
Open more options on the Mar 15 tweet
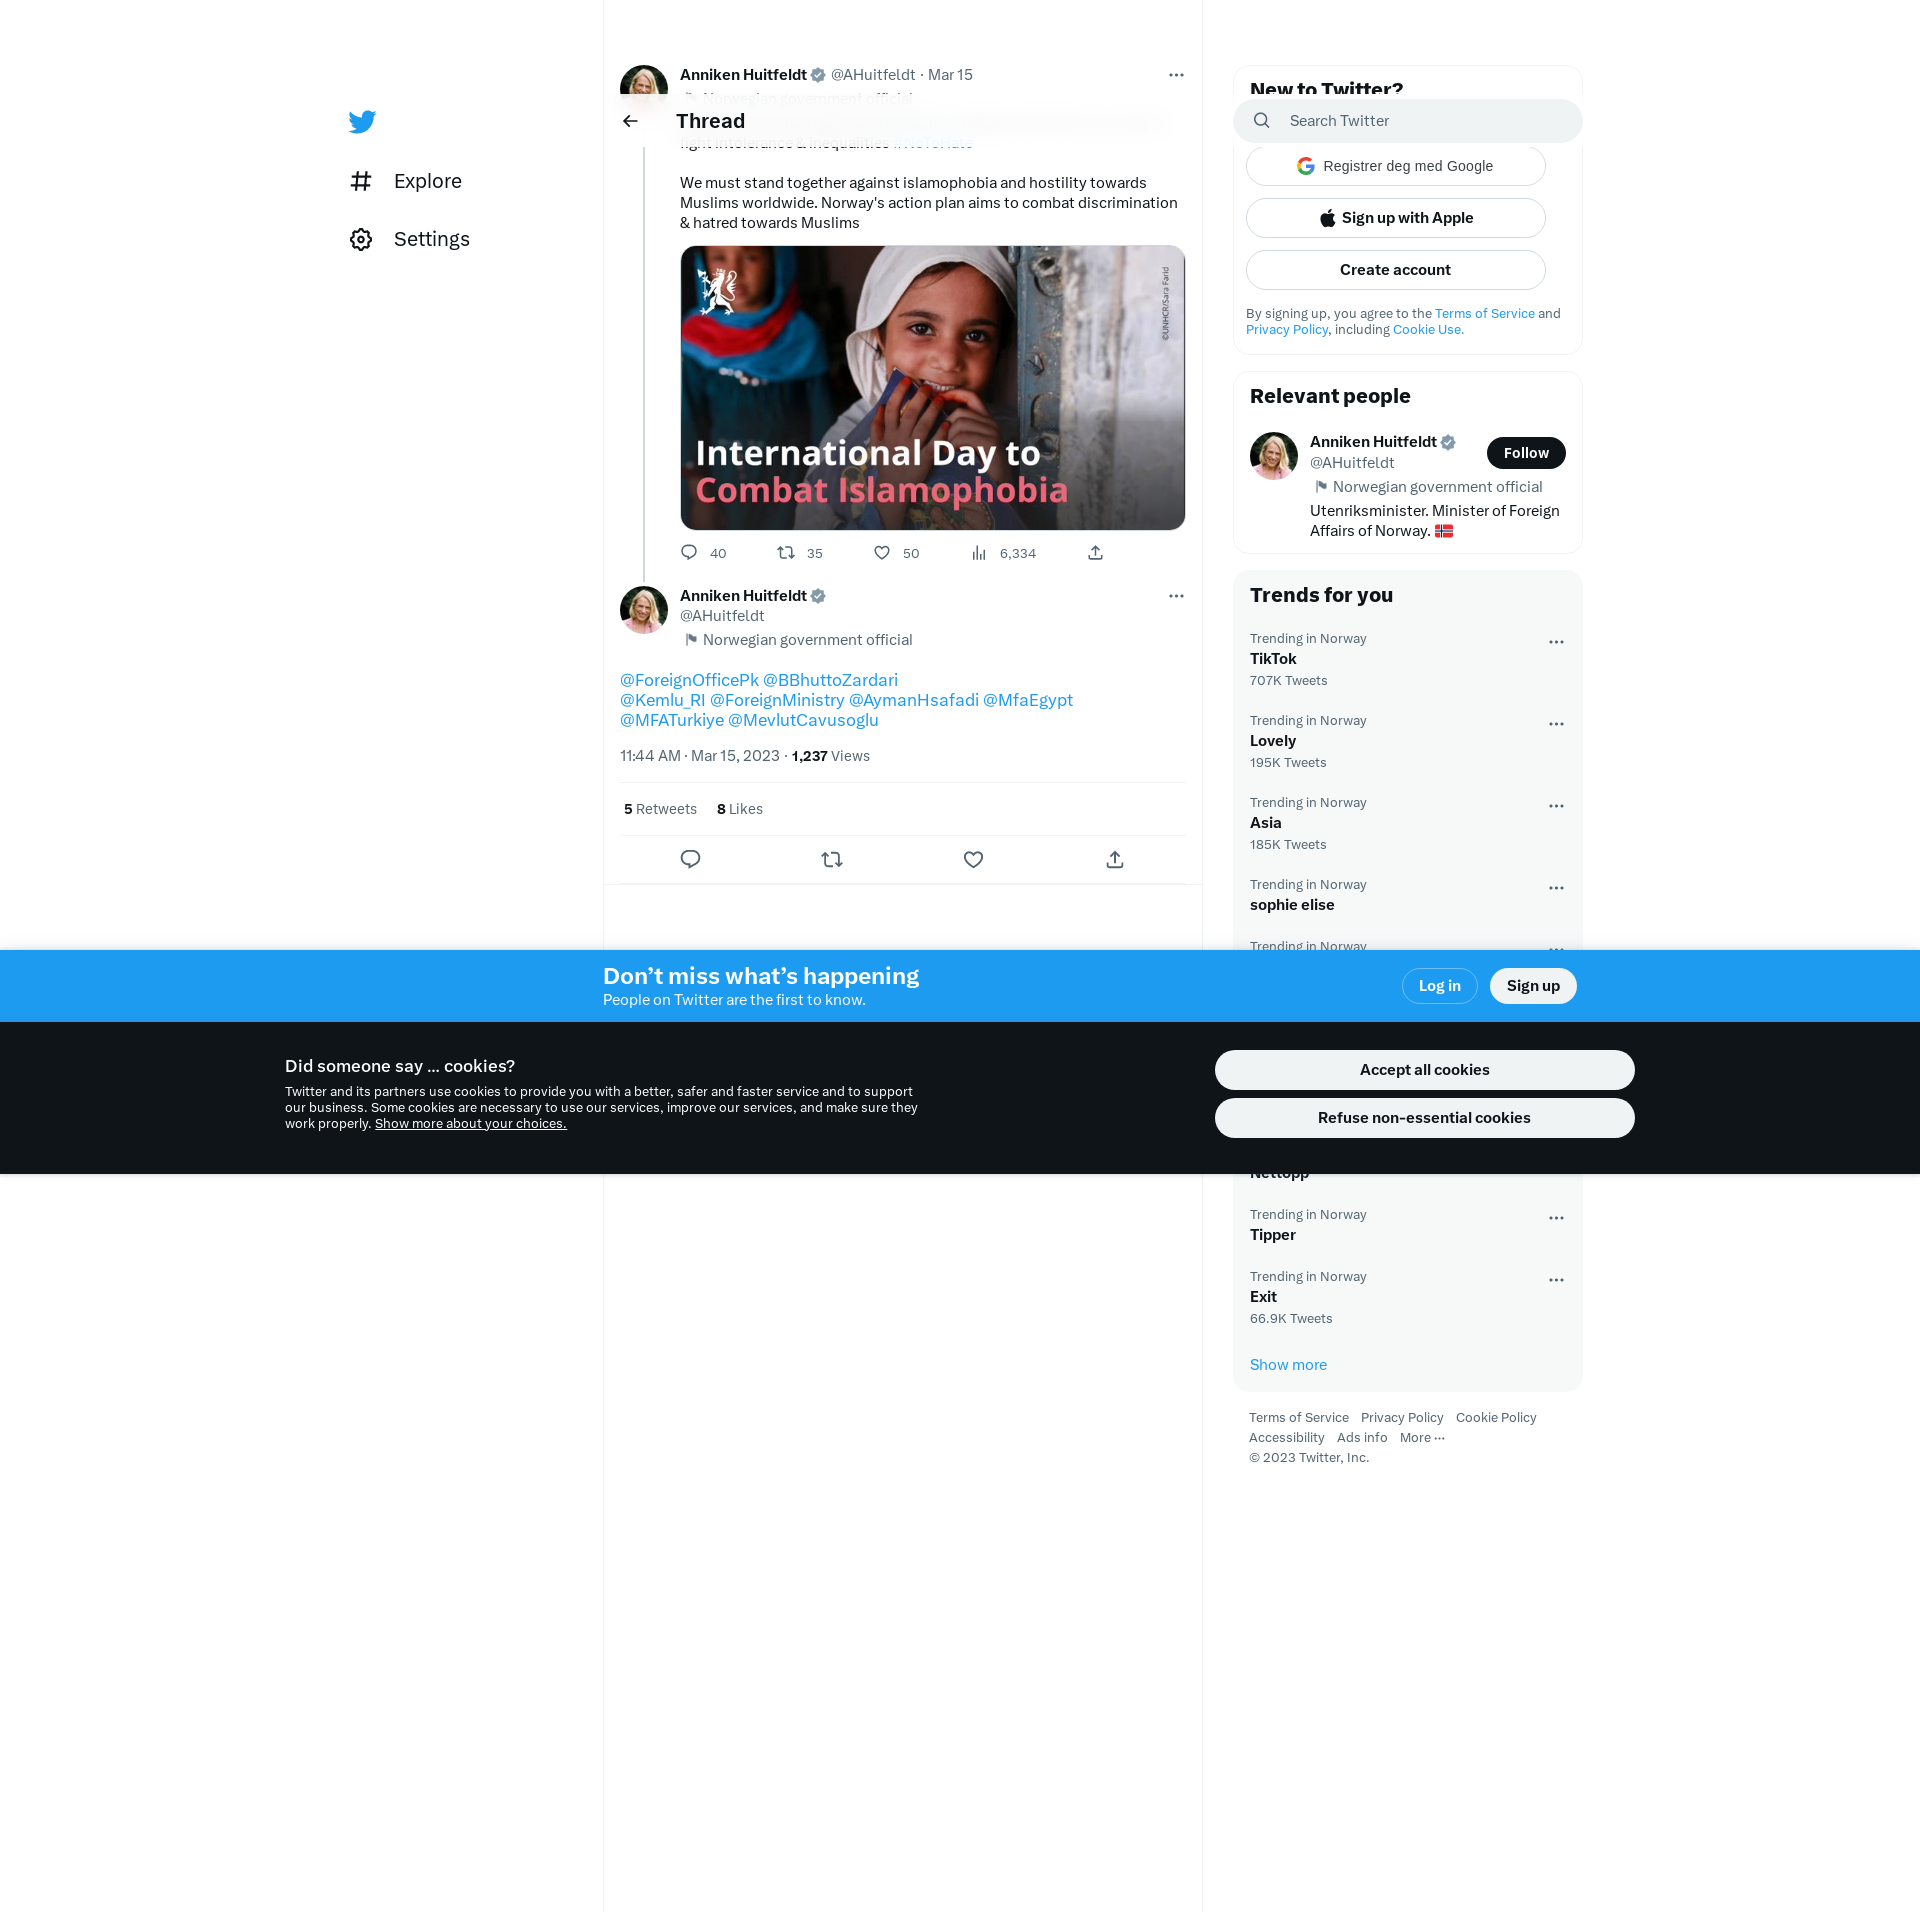(x=1176, y=75)
